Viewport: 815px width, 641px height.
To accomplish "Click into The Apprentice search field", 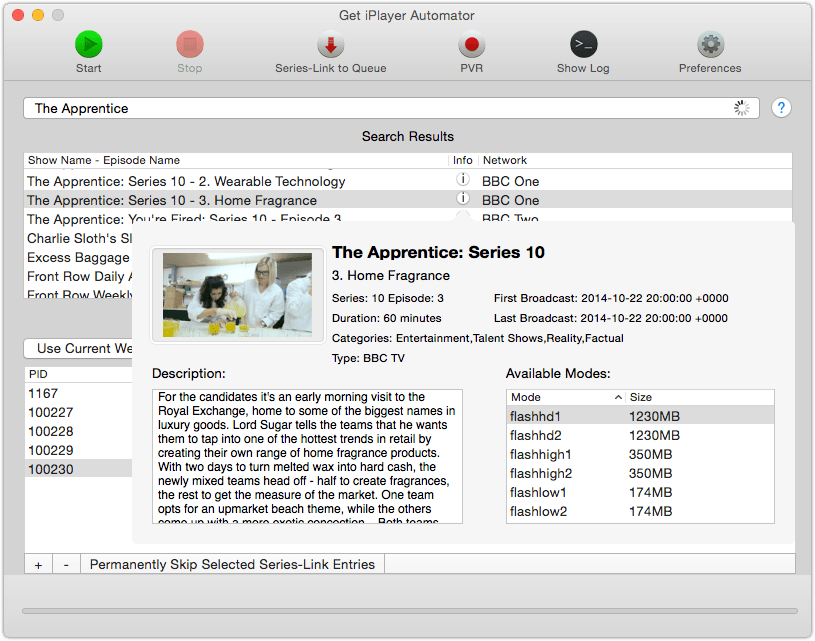I will 391,108.
